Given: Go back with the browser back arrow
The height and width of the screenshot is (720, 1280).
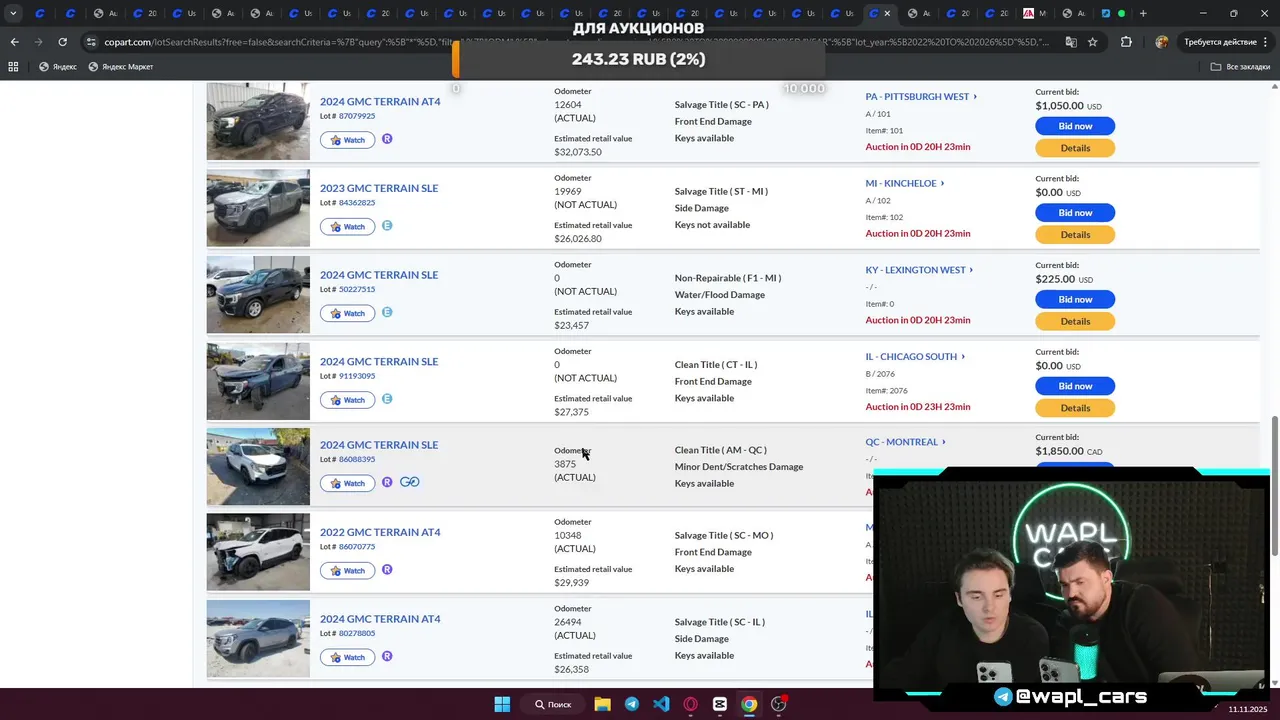Looking at the screenshot, I should click(x=14, y=42).
